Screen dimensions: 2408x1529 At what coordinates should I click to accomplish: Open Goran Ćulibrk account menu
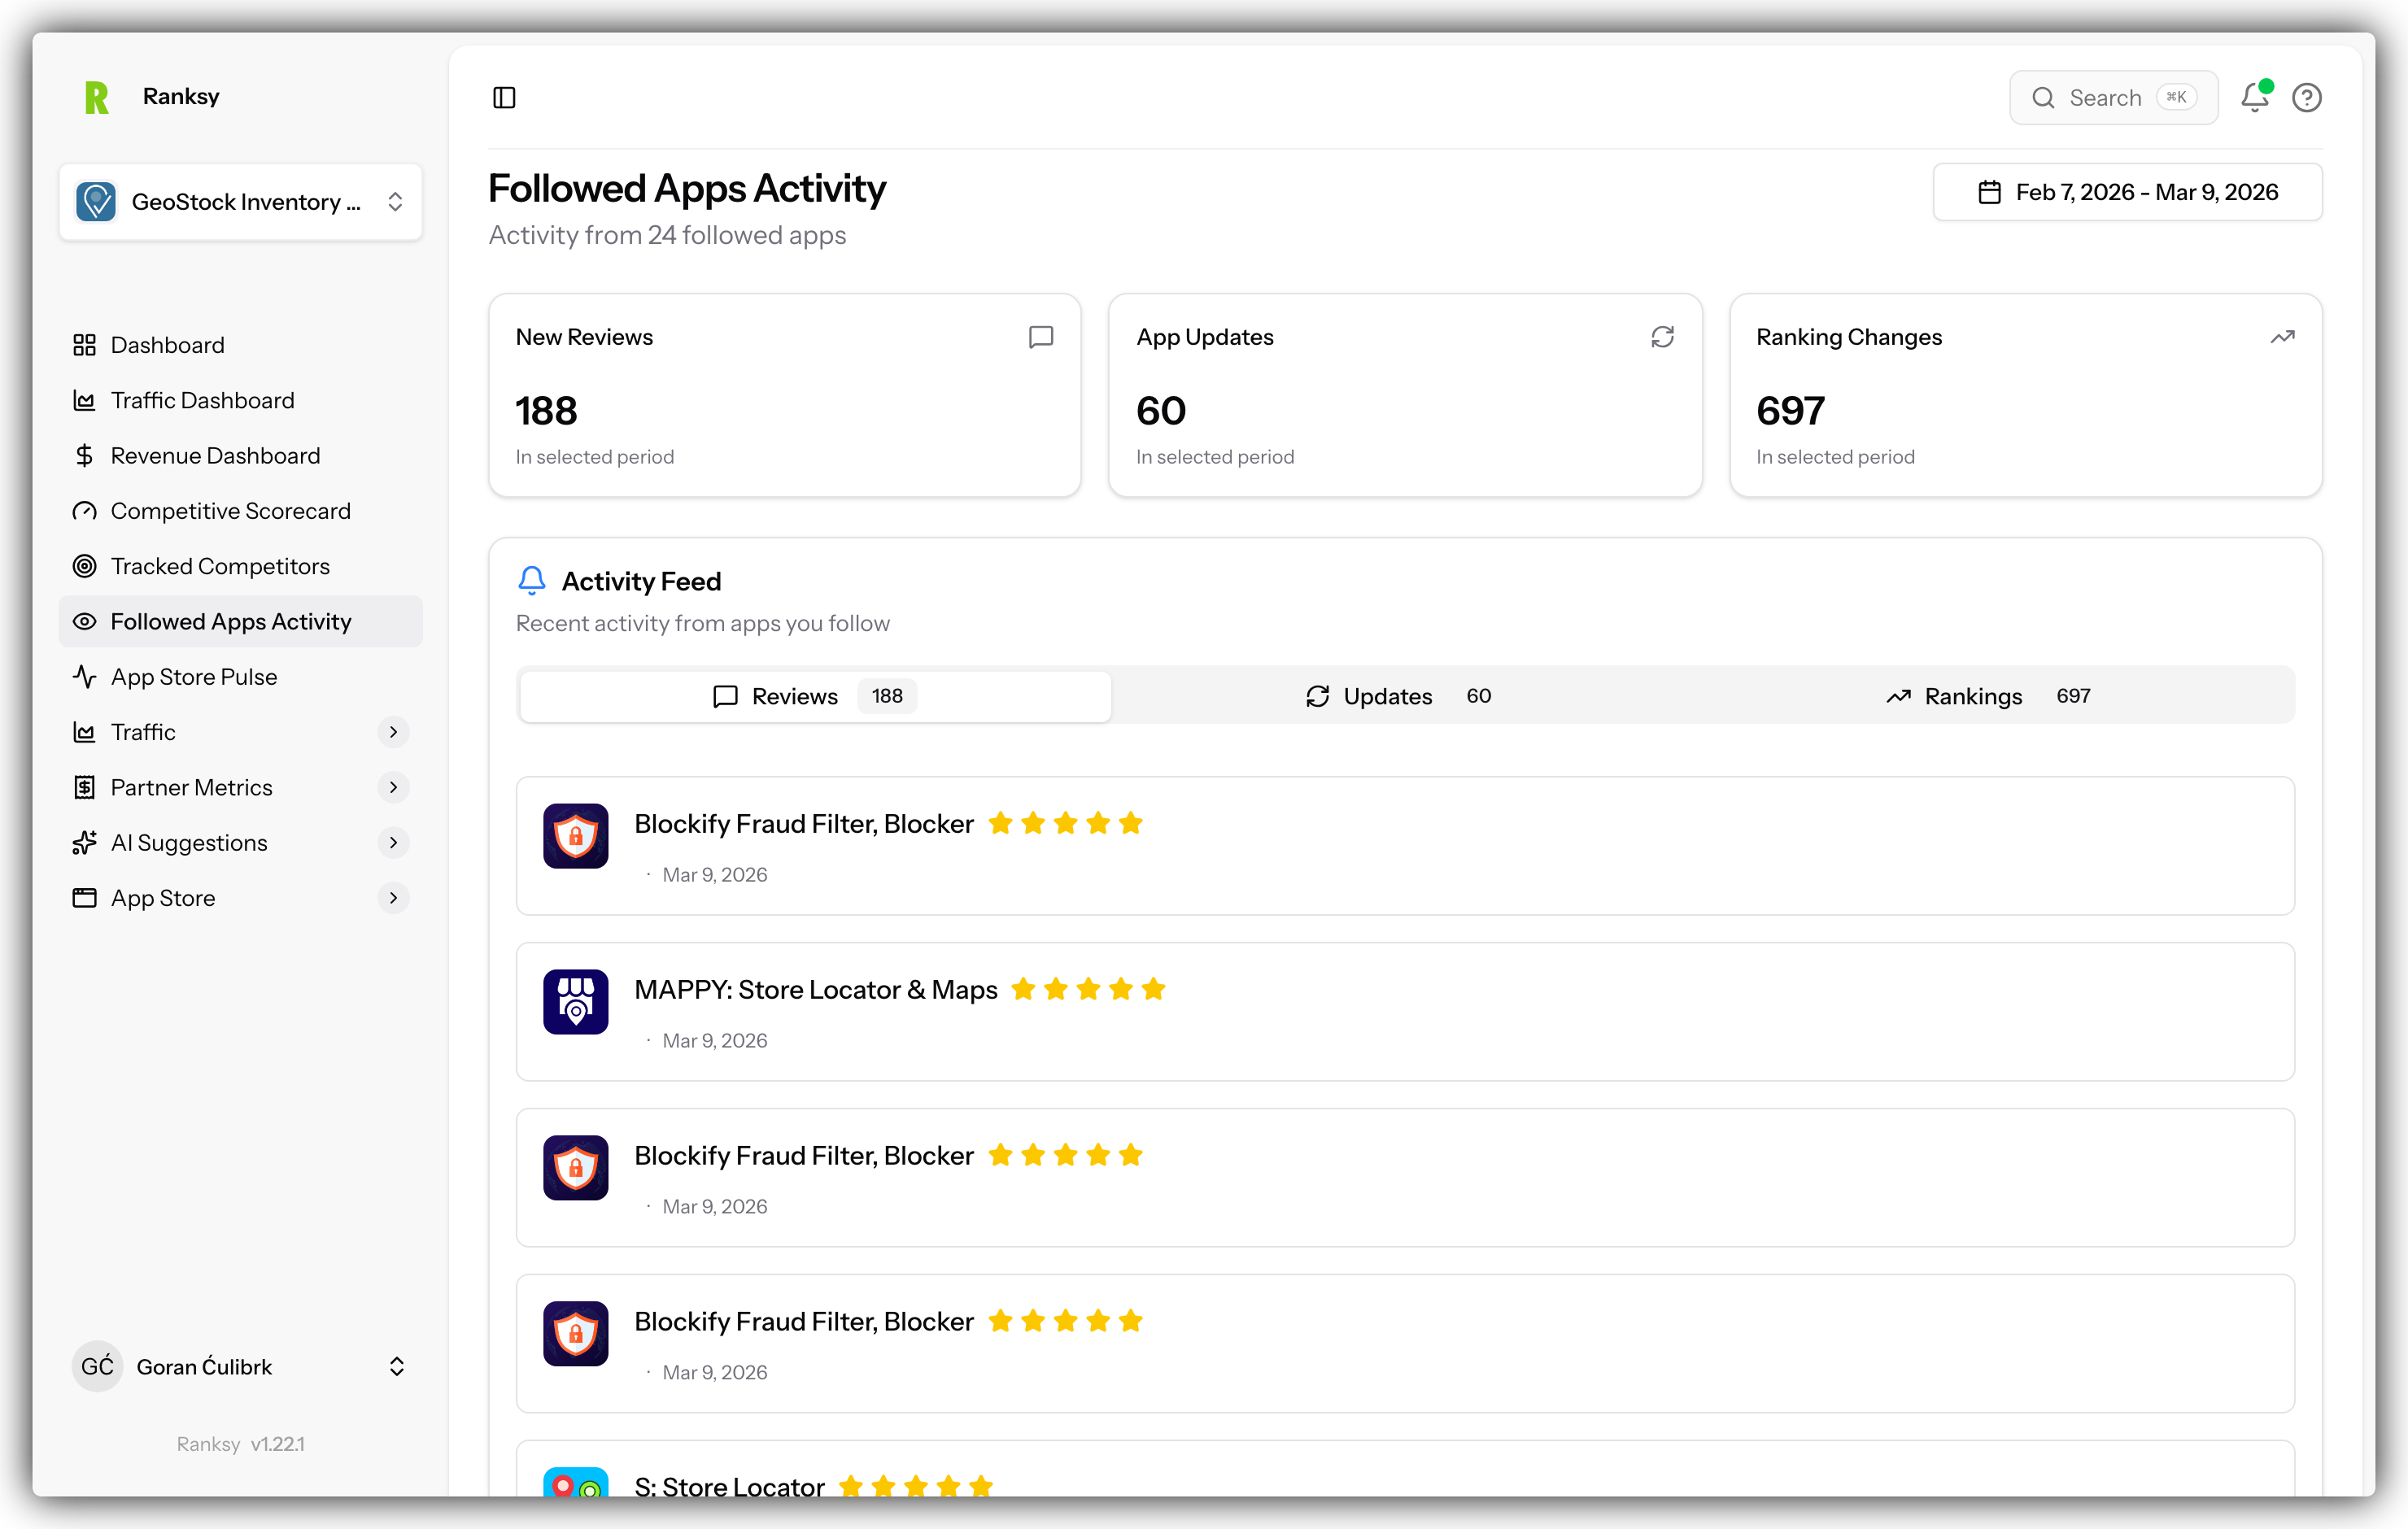click(x=240, y=1366)
